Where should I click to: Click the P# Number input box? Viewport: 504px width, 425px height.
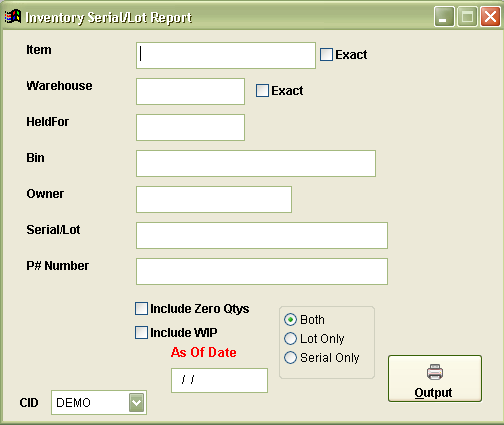pyautogui.click(x=262, y=271)
